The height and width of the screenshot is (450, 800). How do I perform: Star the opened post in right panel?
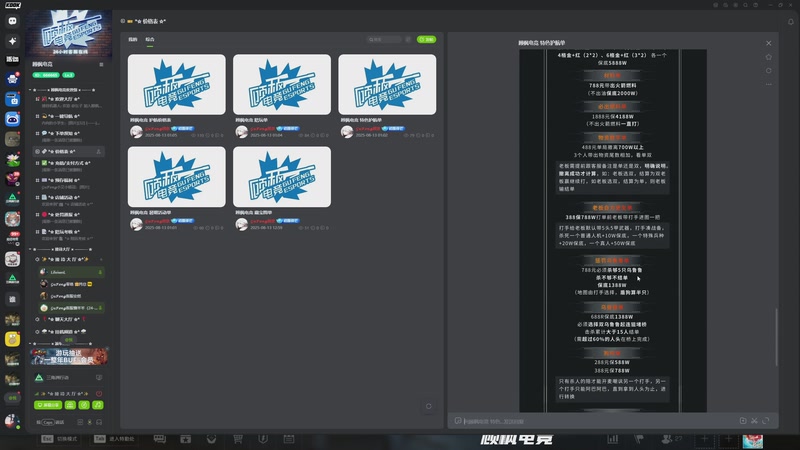(x=768, y=57)
